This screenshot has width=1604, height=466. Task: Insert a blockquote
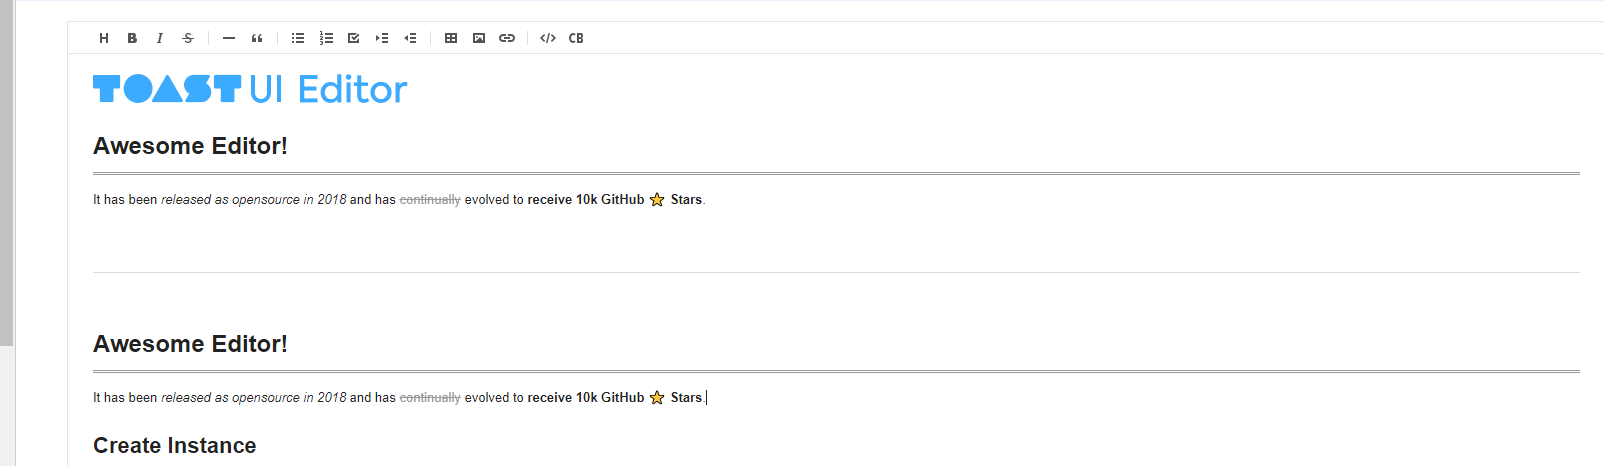tap(257, 38)
